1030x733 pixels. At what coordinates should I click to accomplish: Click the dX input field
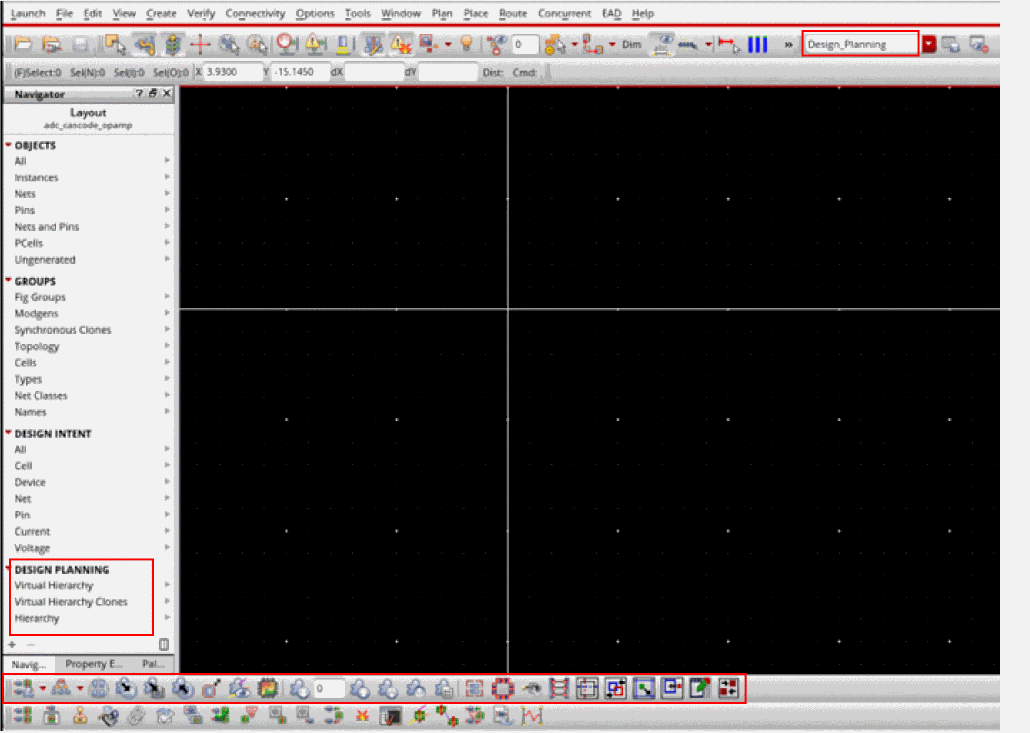(374, 72)
